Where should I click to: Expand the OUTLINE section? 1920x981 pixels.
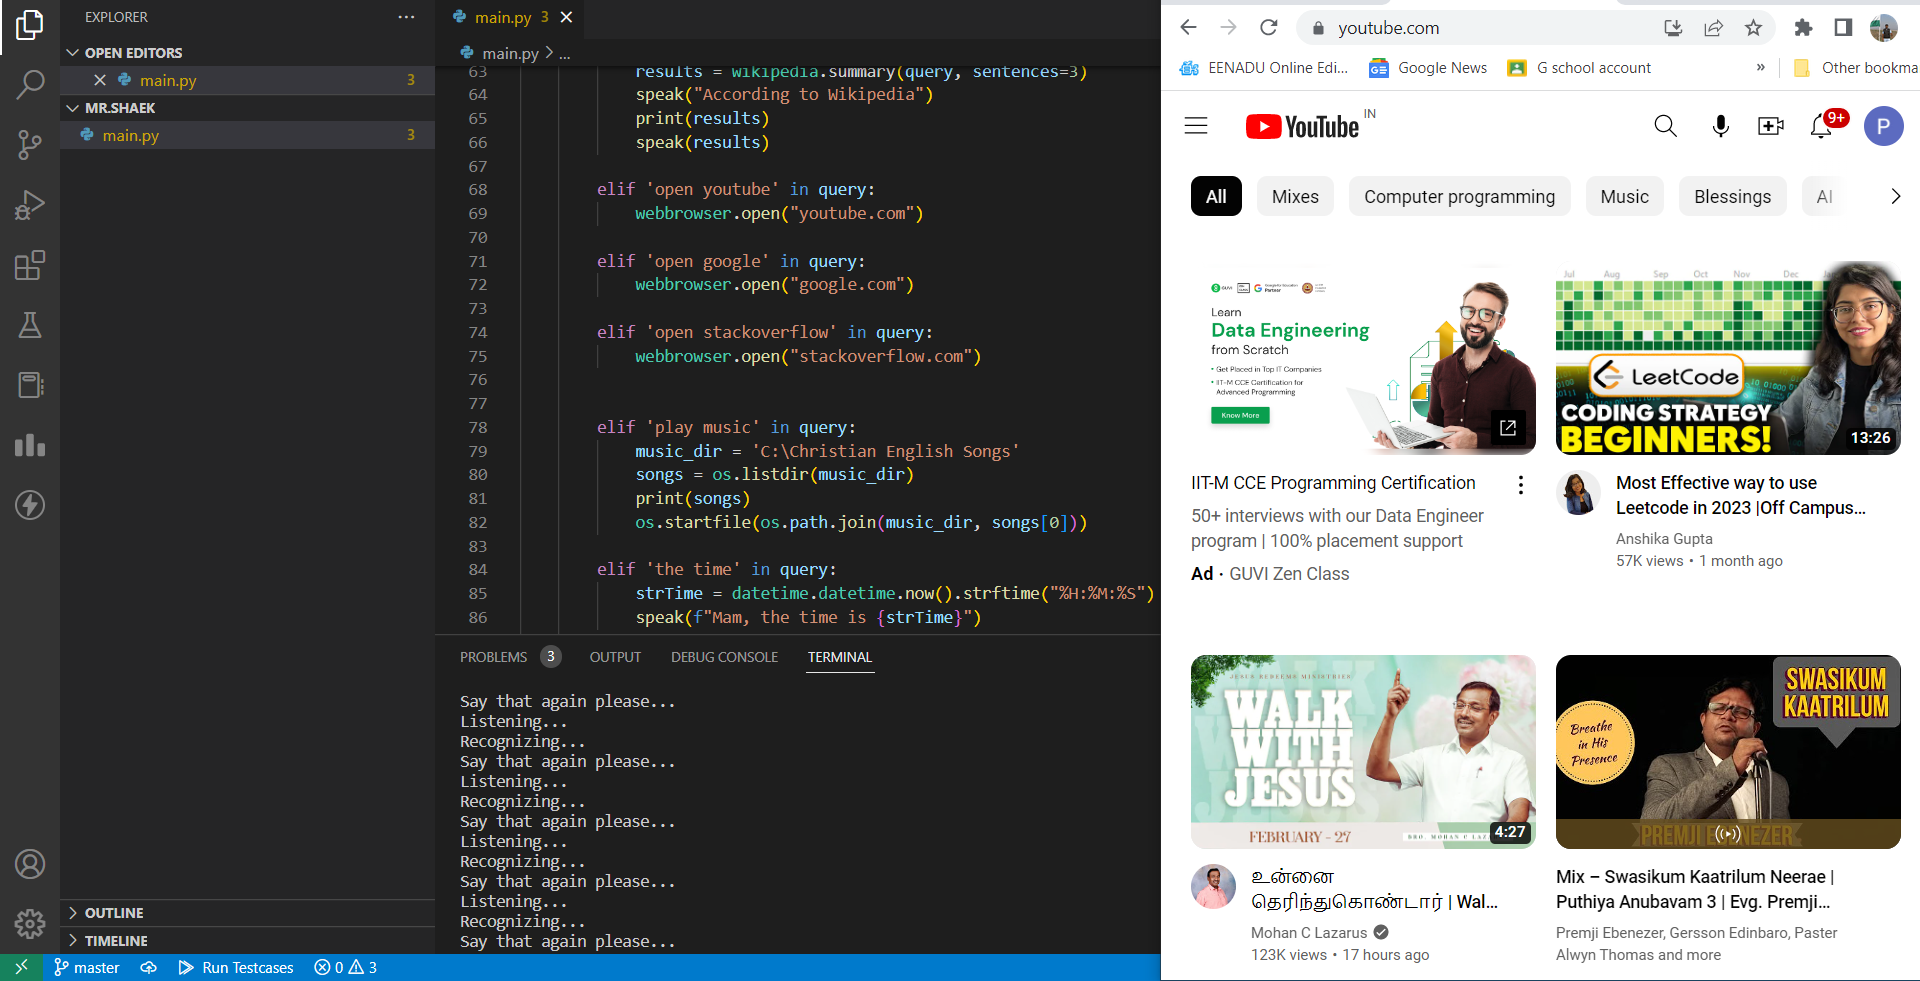[114, 913]
